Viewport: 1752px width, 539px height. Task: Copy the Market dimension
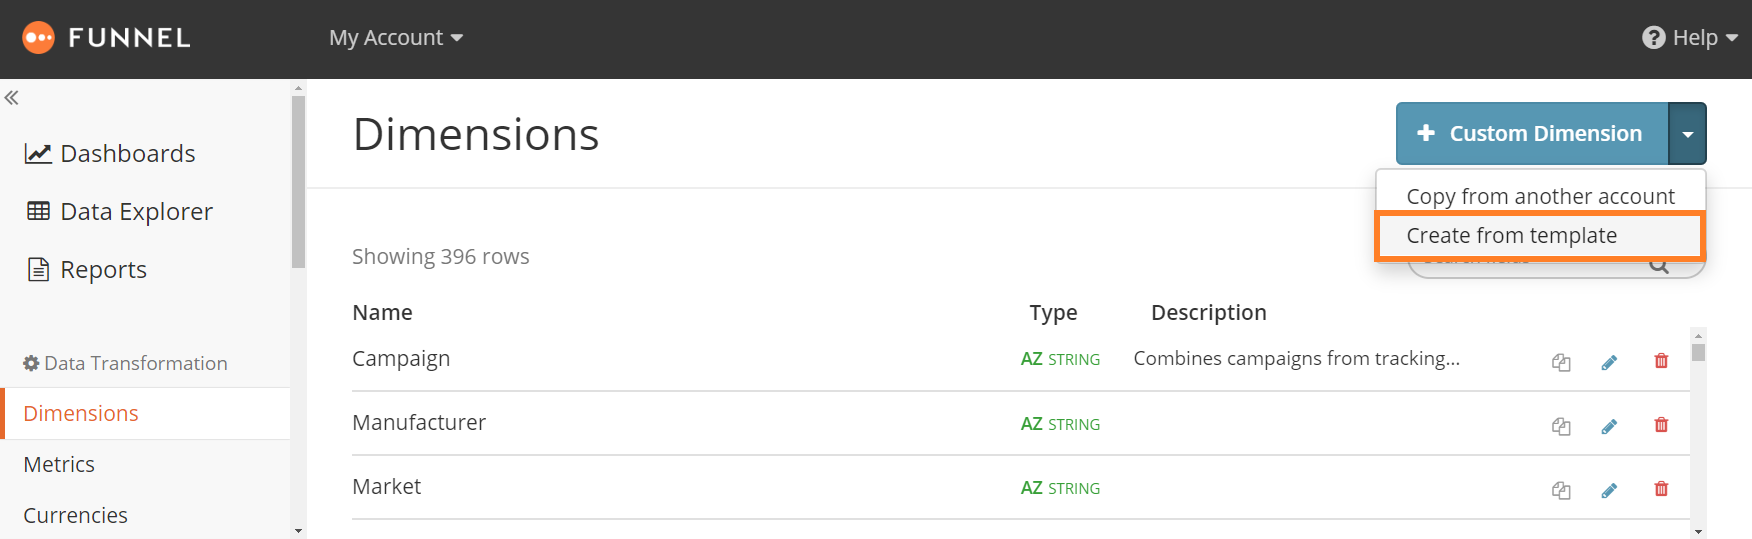(1561, 490)
